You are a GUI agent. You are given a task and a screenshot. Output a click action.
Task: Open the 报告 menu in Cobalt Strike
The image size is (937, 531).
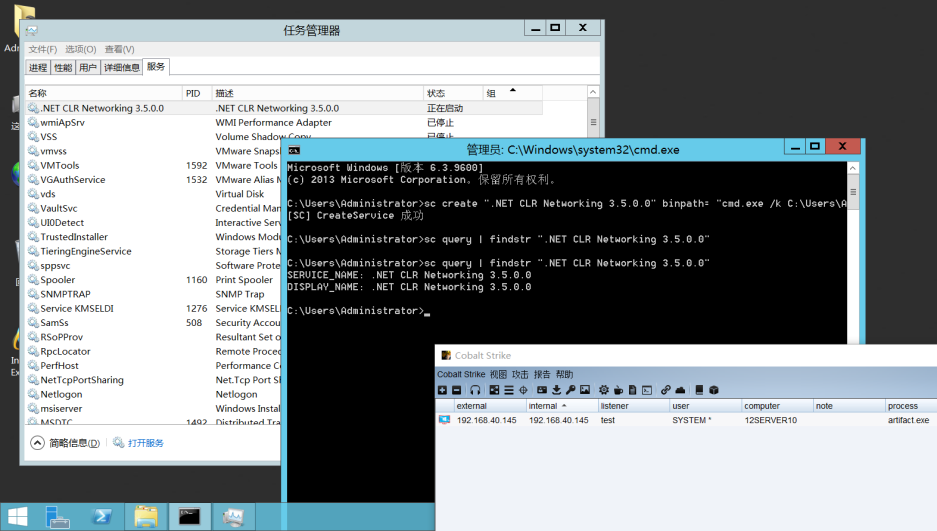pyautogui.click(x=542, y=375)
